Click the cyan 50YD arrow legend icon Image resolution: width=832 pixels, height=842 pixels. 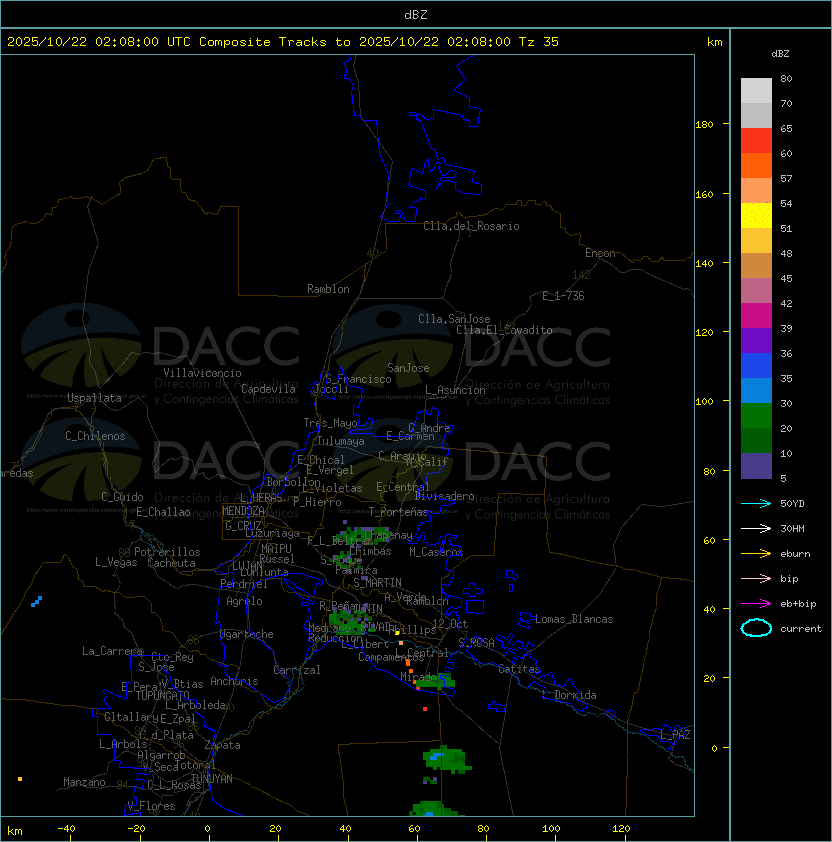(x=756, y=504)
